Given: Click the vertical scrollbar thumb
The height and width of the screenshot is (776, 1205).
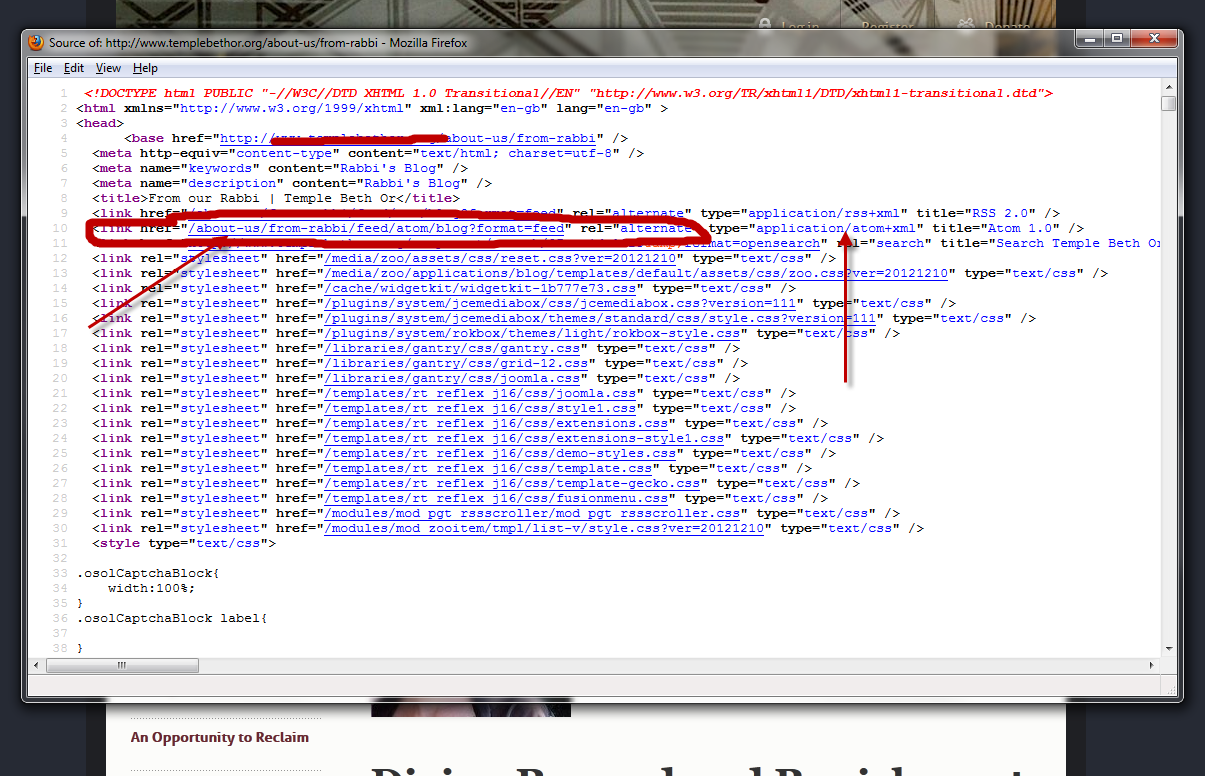Looking at the screenshot, I should (x=1168, y=103).
